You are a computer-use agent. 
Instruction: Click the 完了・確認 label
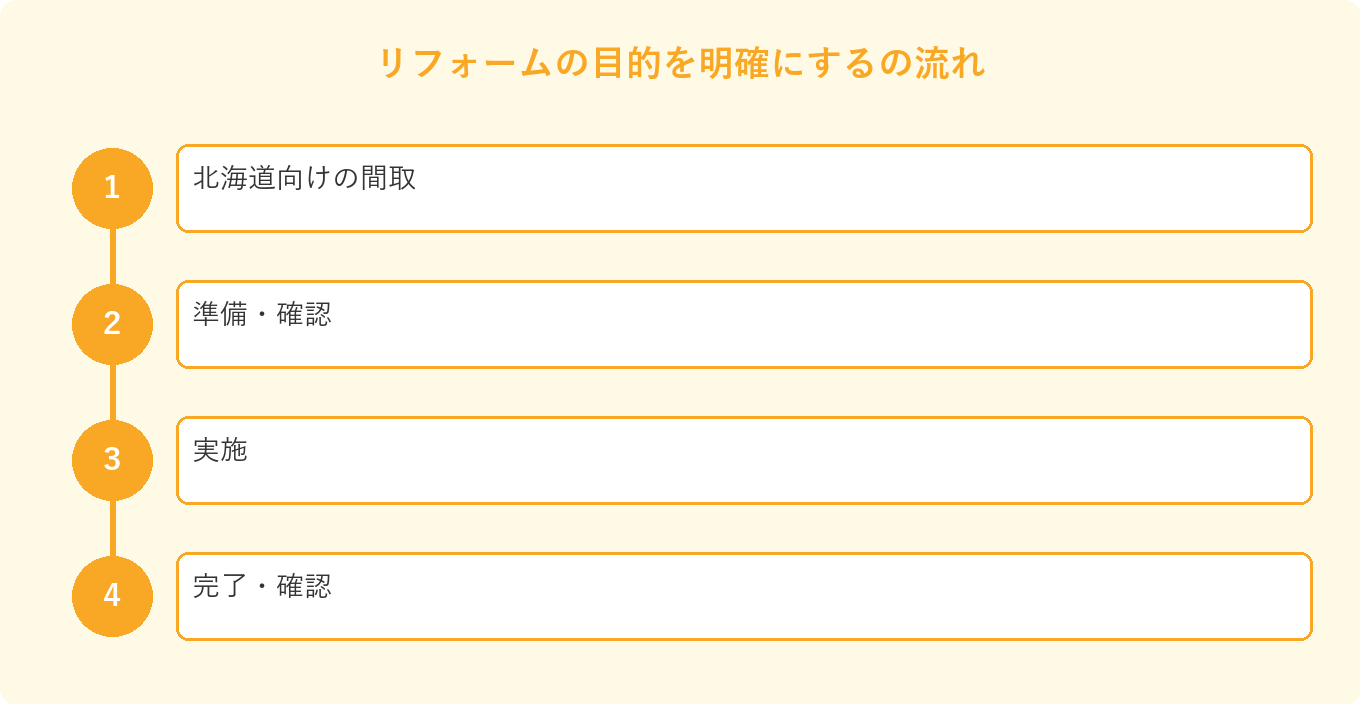click(x=262, y=587)
